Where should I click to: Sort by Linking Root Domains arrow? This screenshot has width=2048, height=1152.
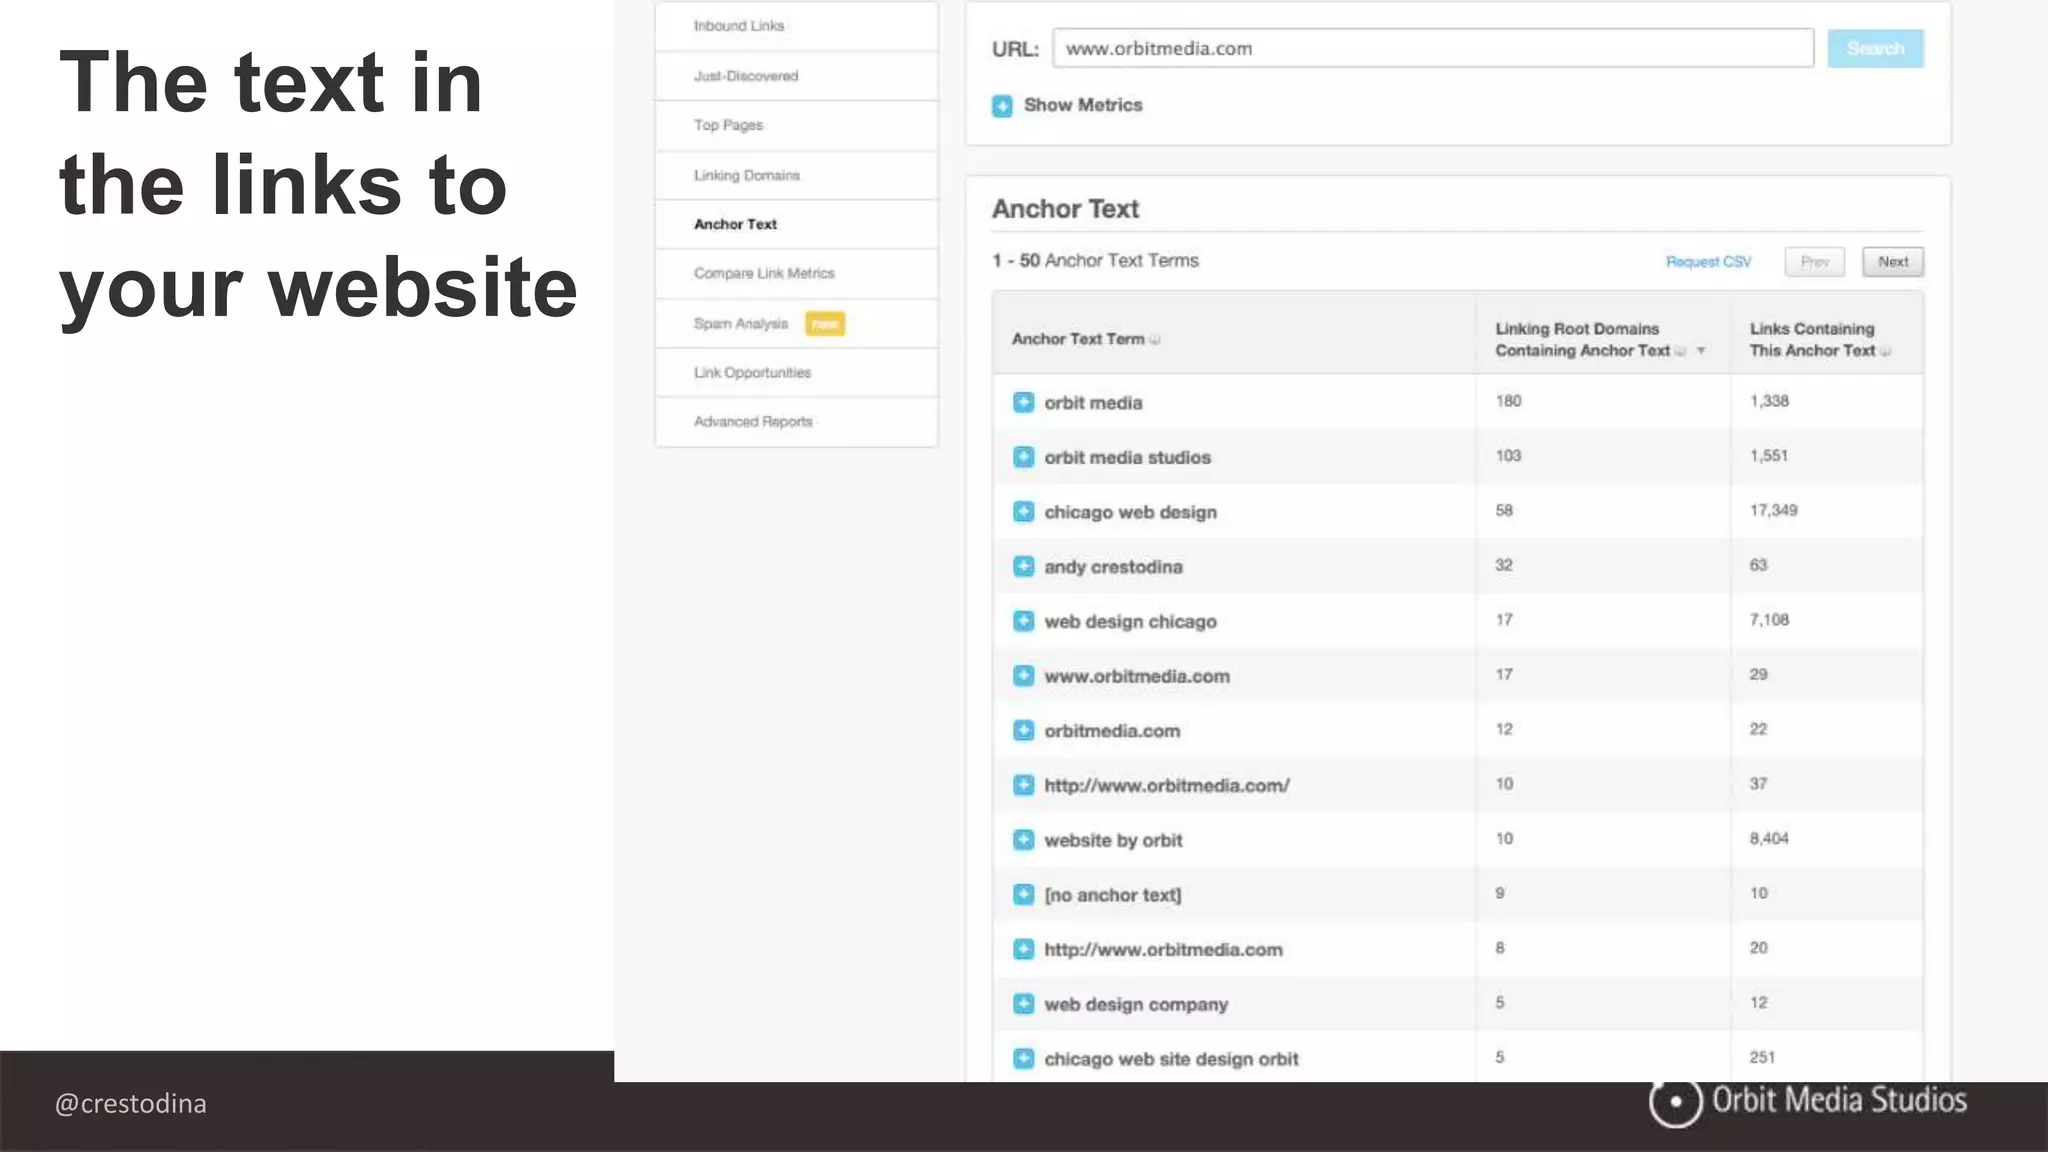pos(1700,351)
